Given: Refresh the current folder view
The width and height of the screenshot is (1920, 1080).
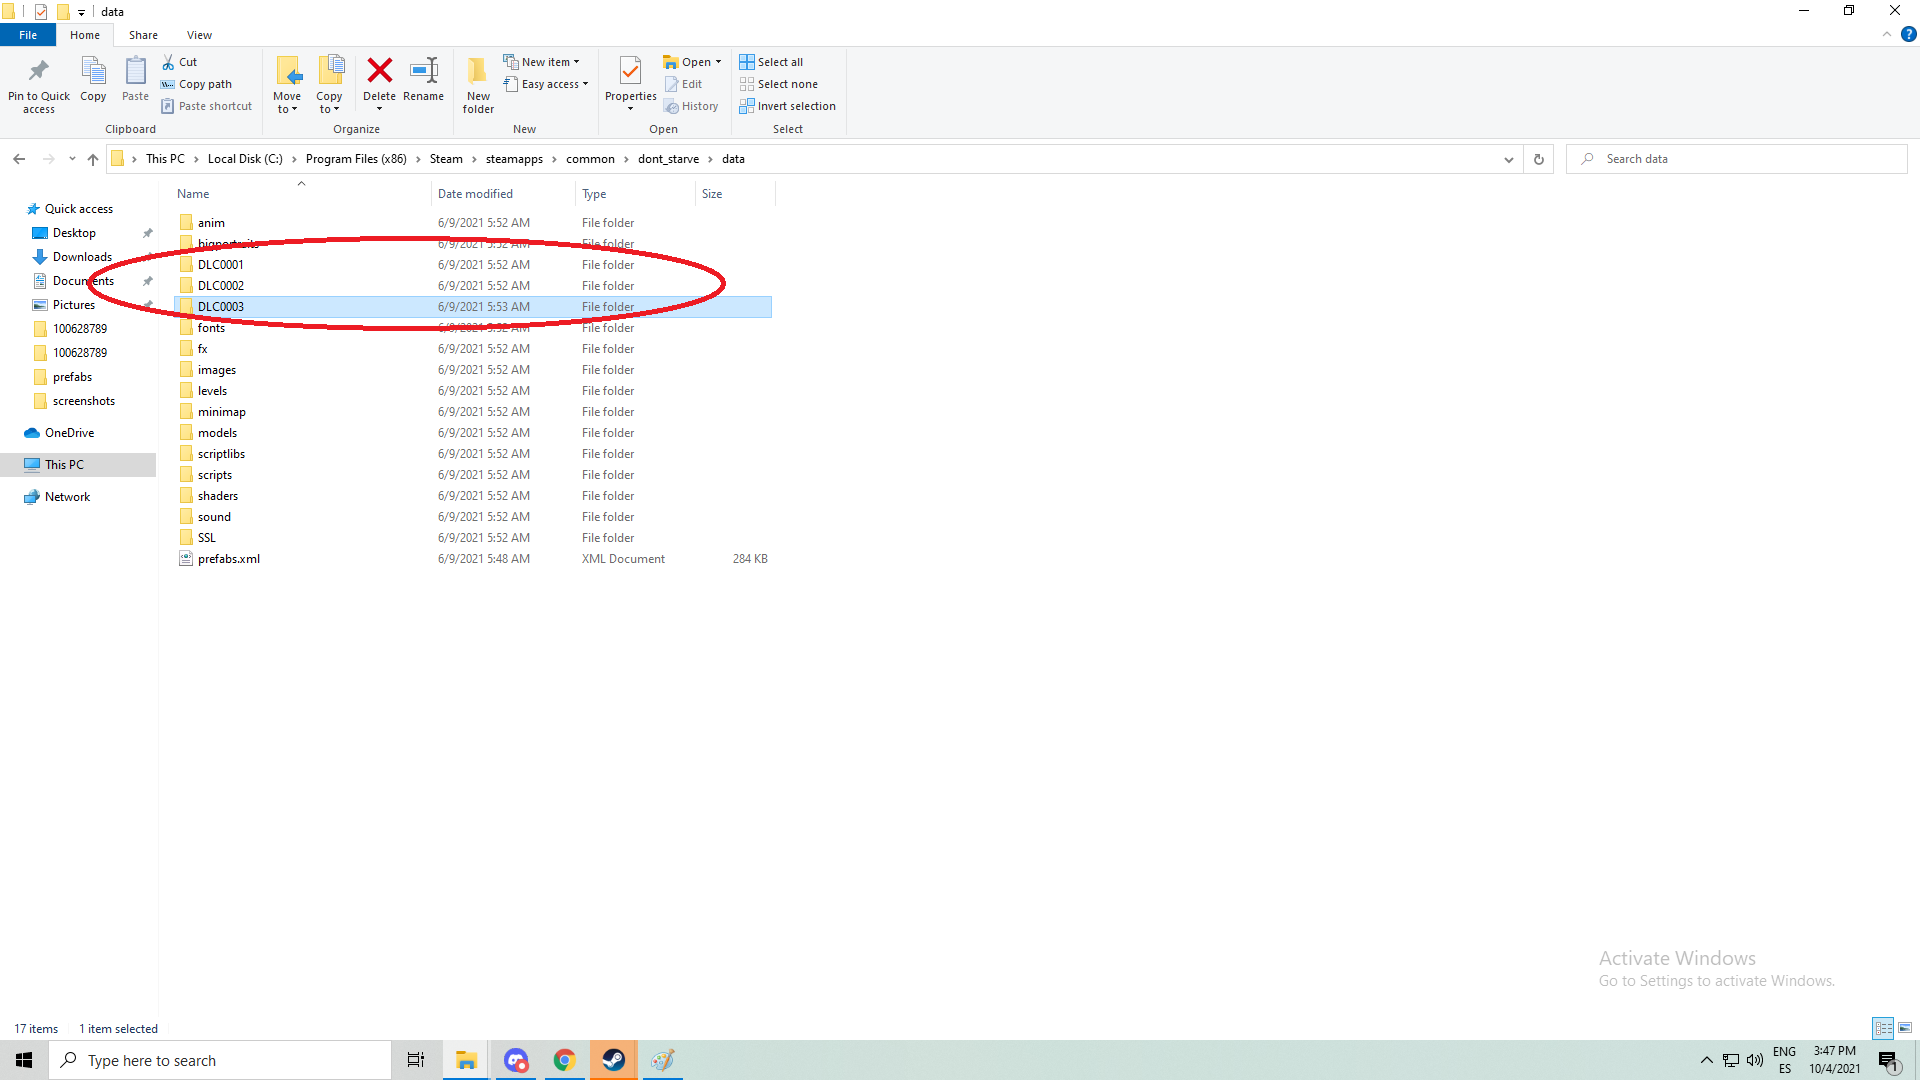Looking at the screenshot, I should click(1538, 159).
